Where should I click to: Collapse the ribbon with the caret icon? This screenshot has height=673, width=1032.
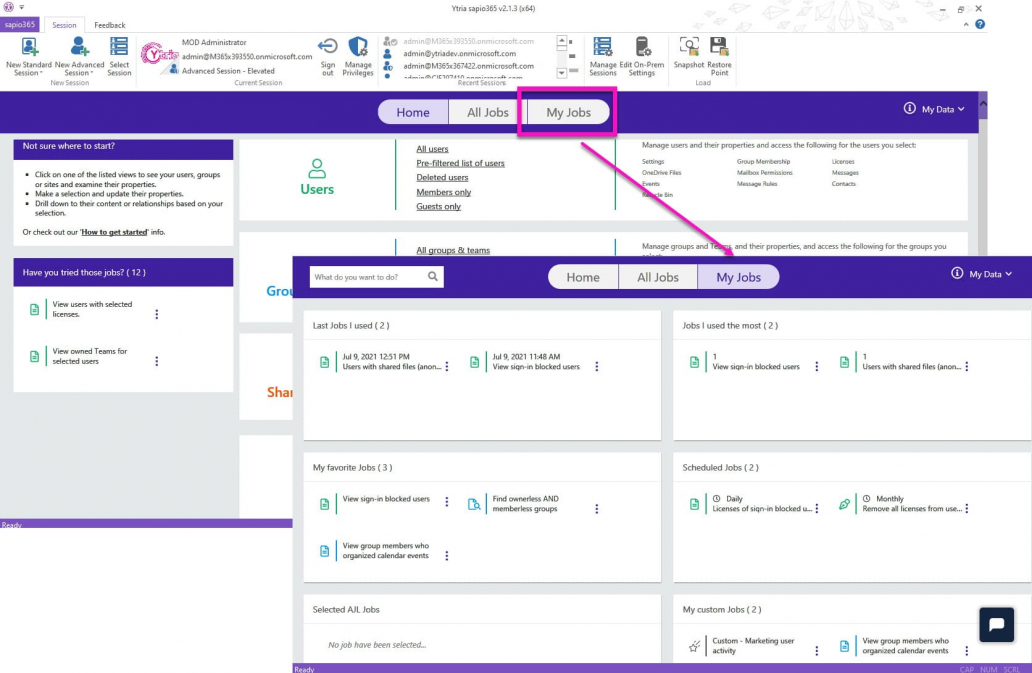click(966, 24)
